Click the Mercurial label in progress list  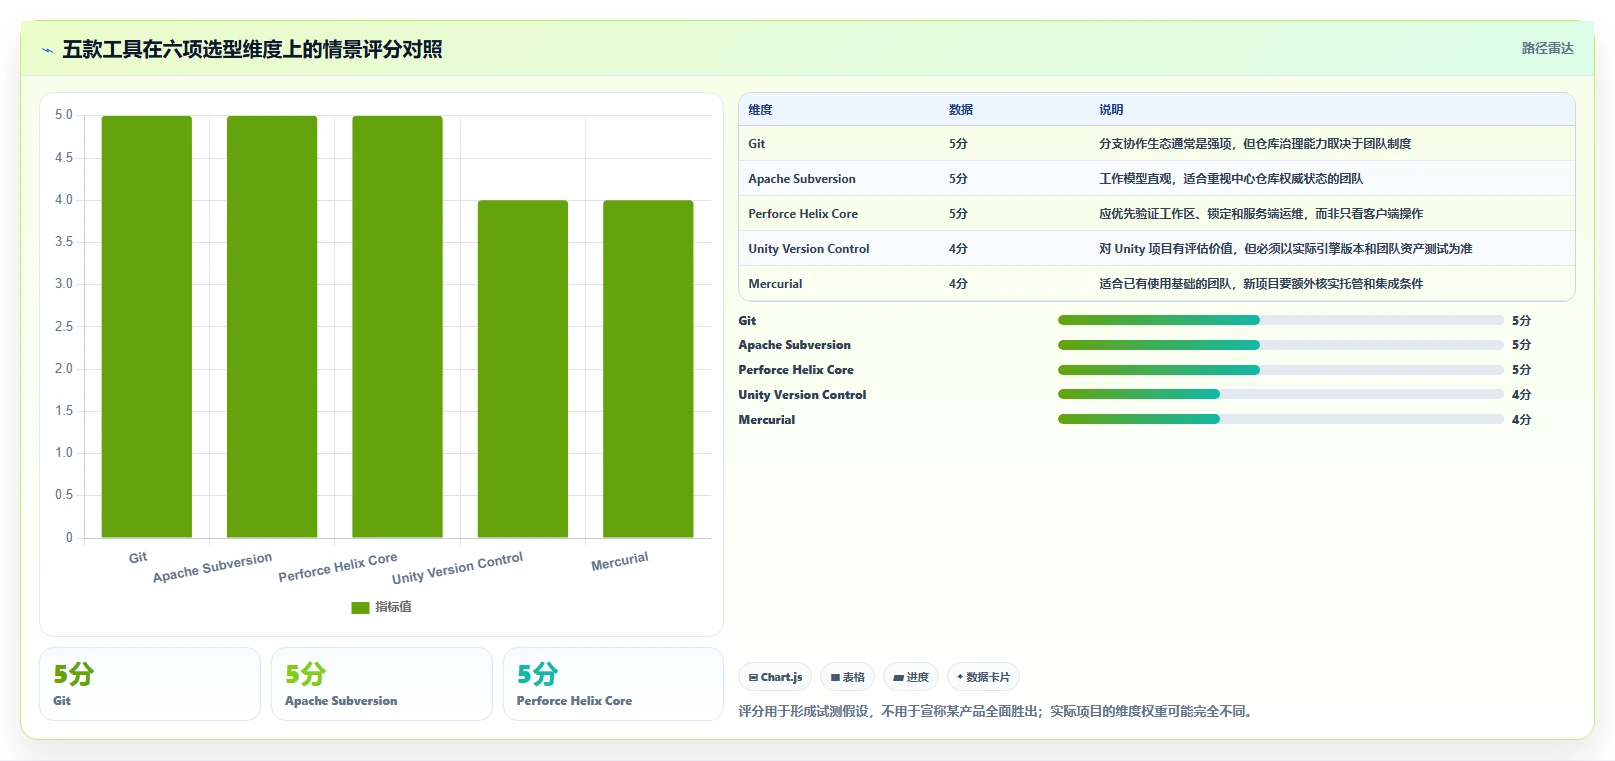coord(767,420)
